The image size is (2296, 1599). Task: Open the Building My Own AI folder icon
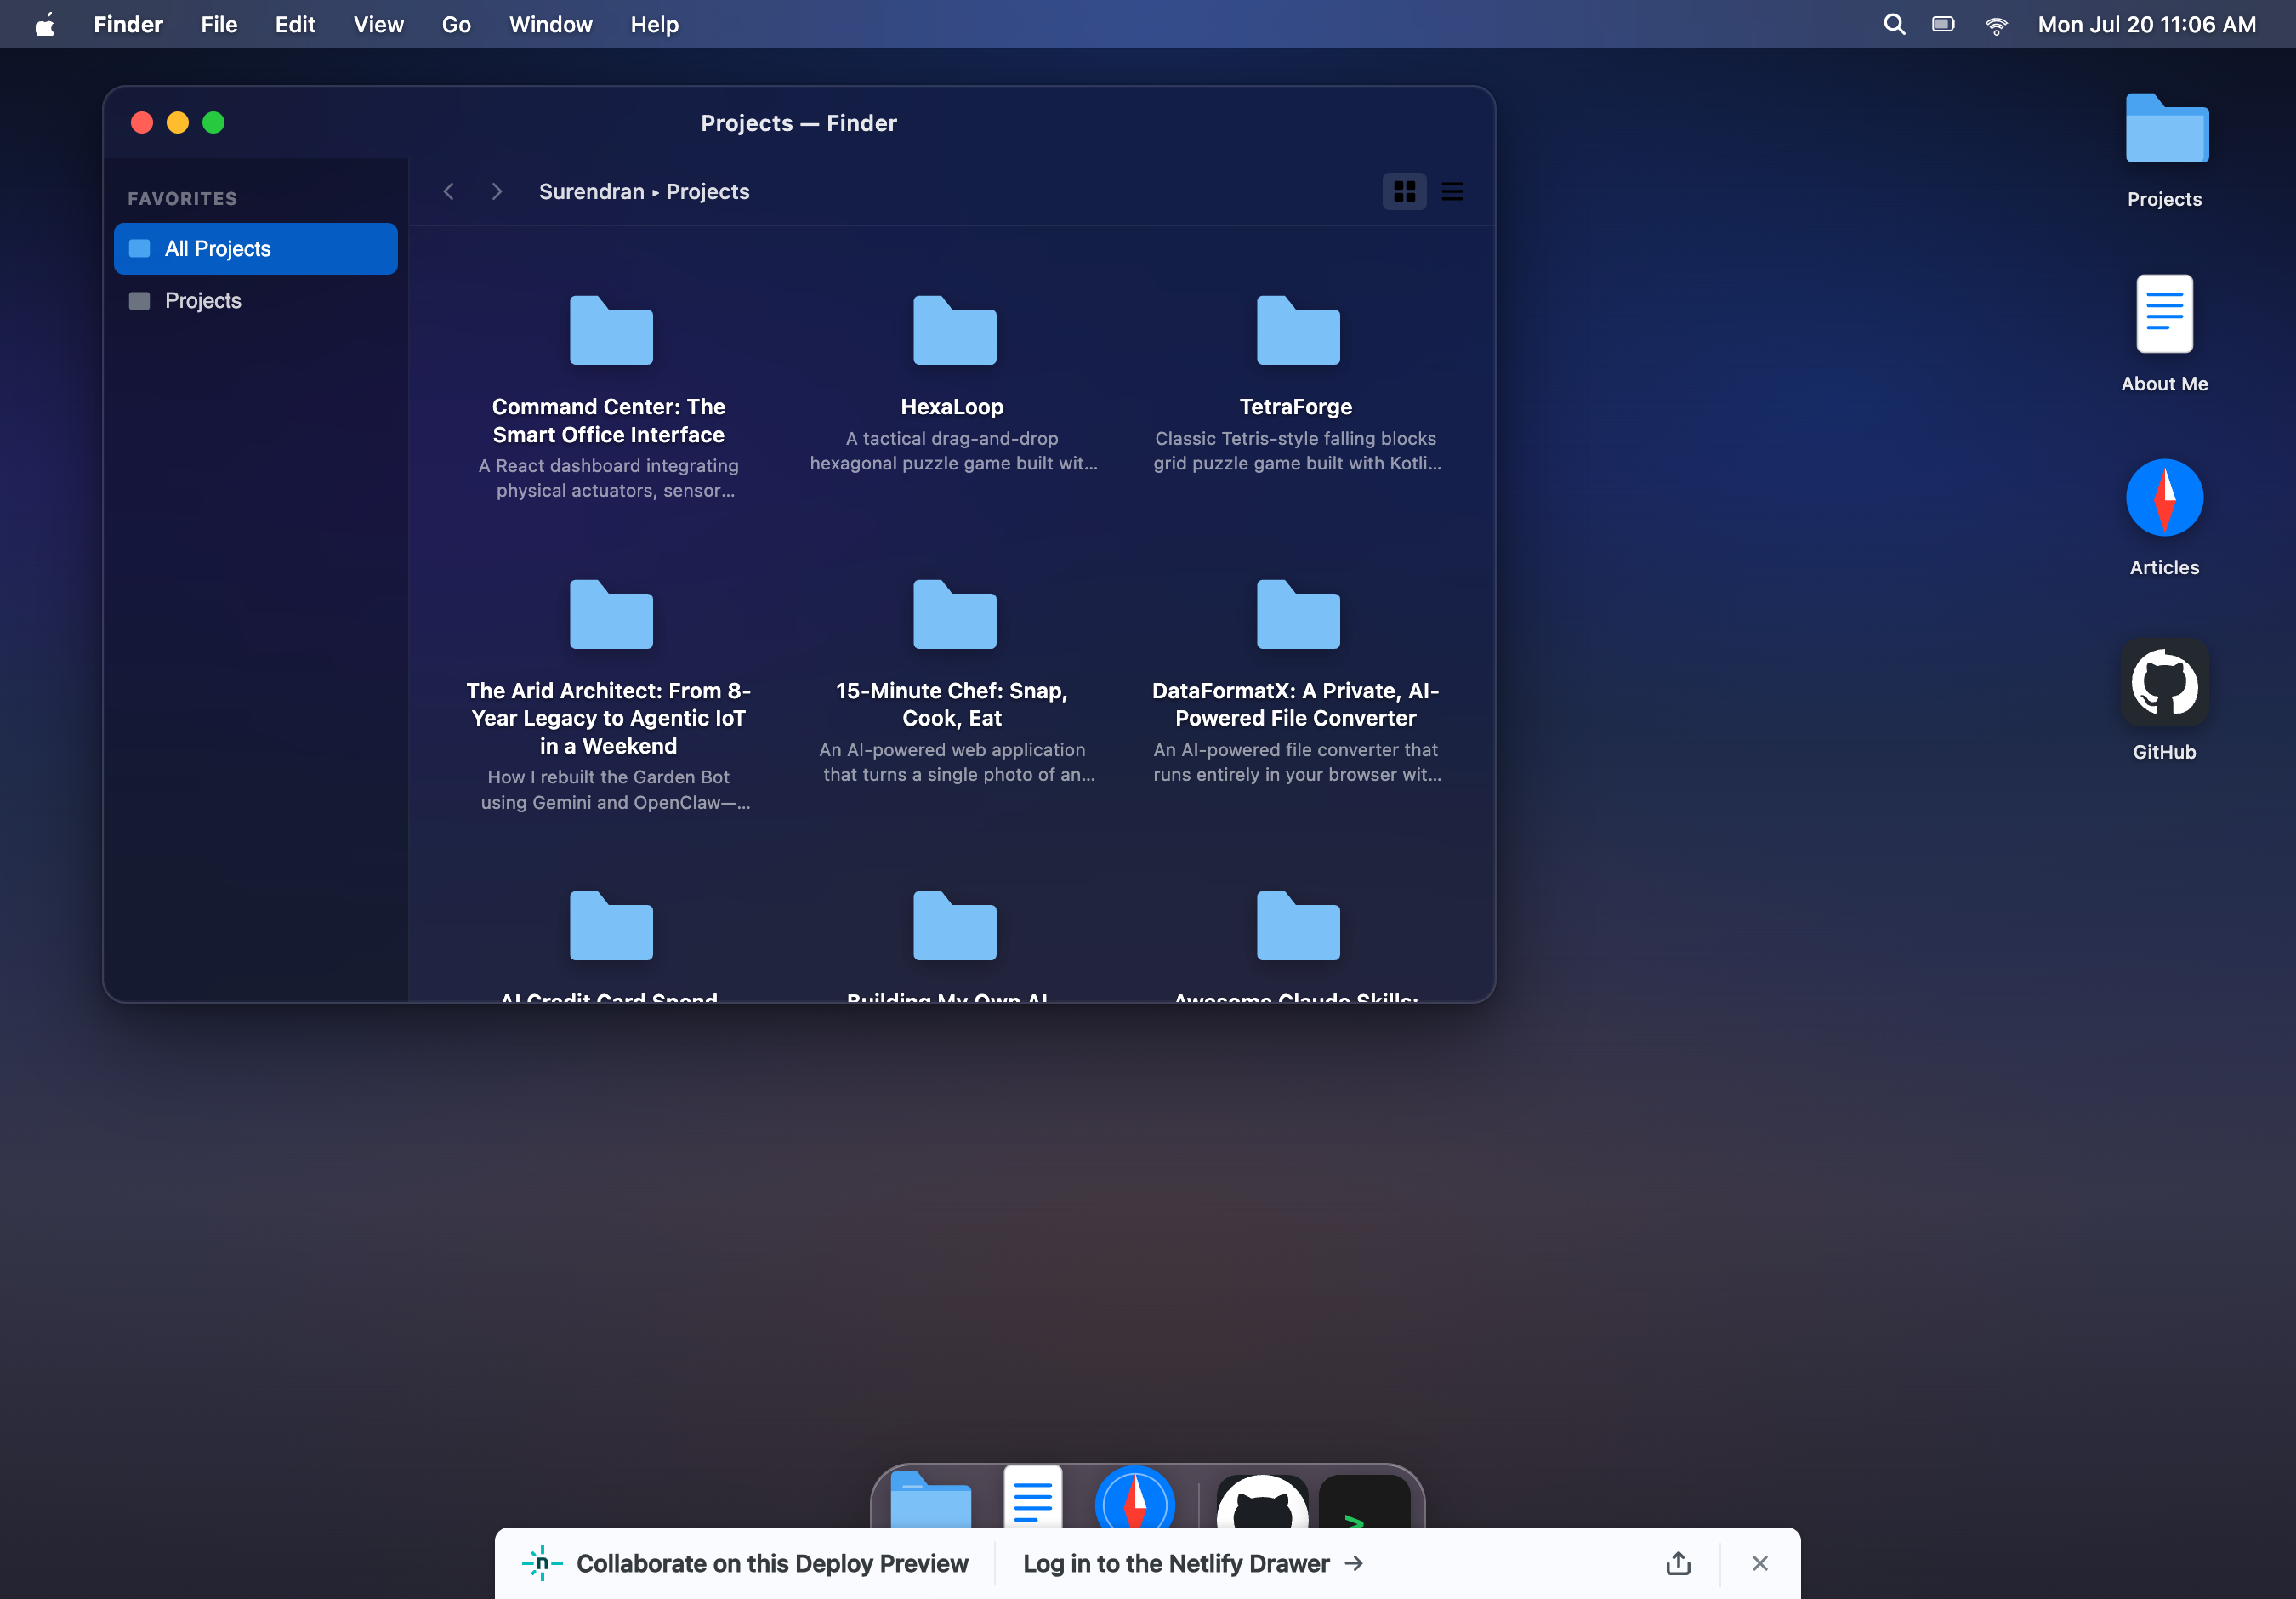pos(955,926)
